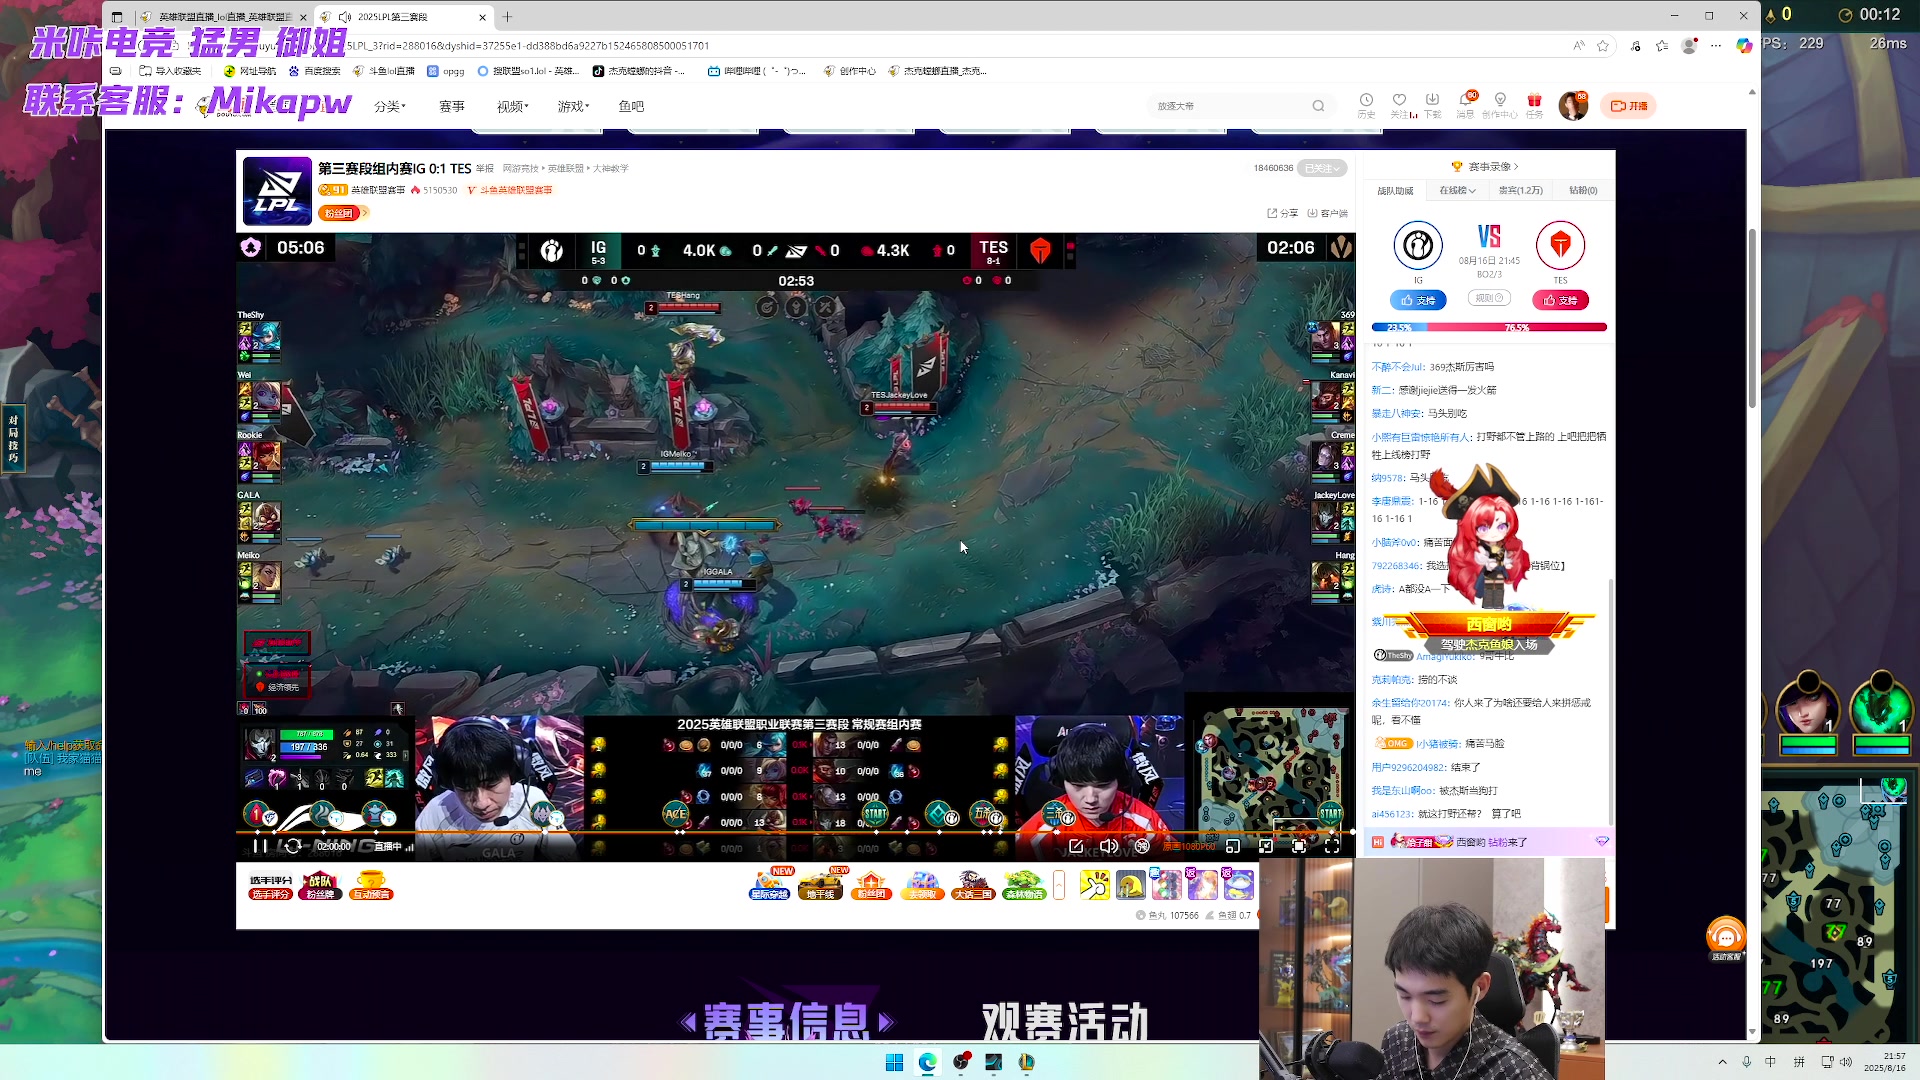1920x1080 pixels.
Task: Open the 大话三国 activity icon
Action: (x=972, y=885)
